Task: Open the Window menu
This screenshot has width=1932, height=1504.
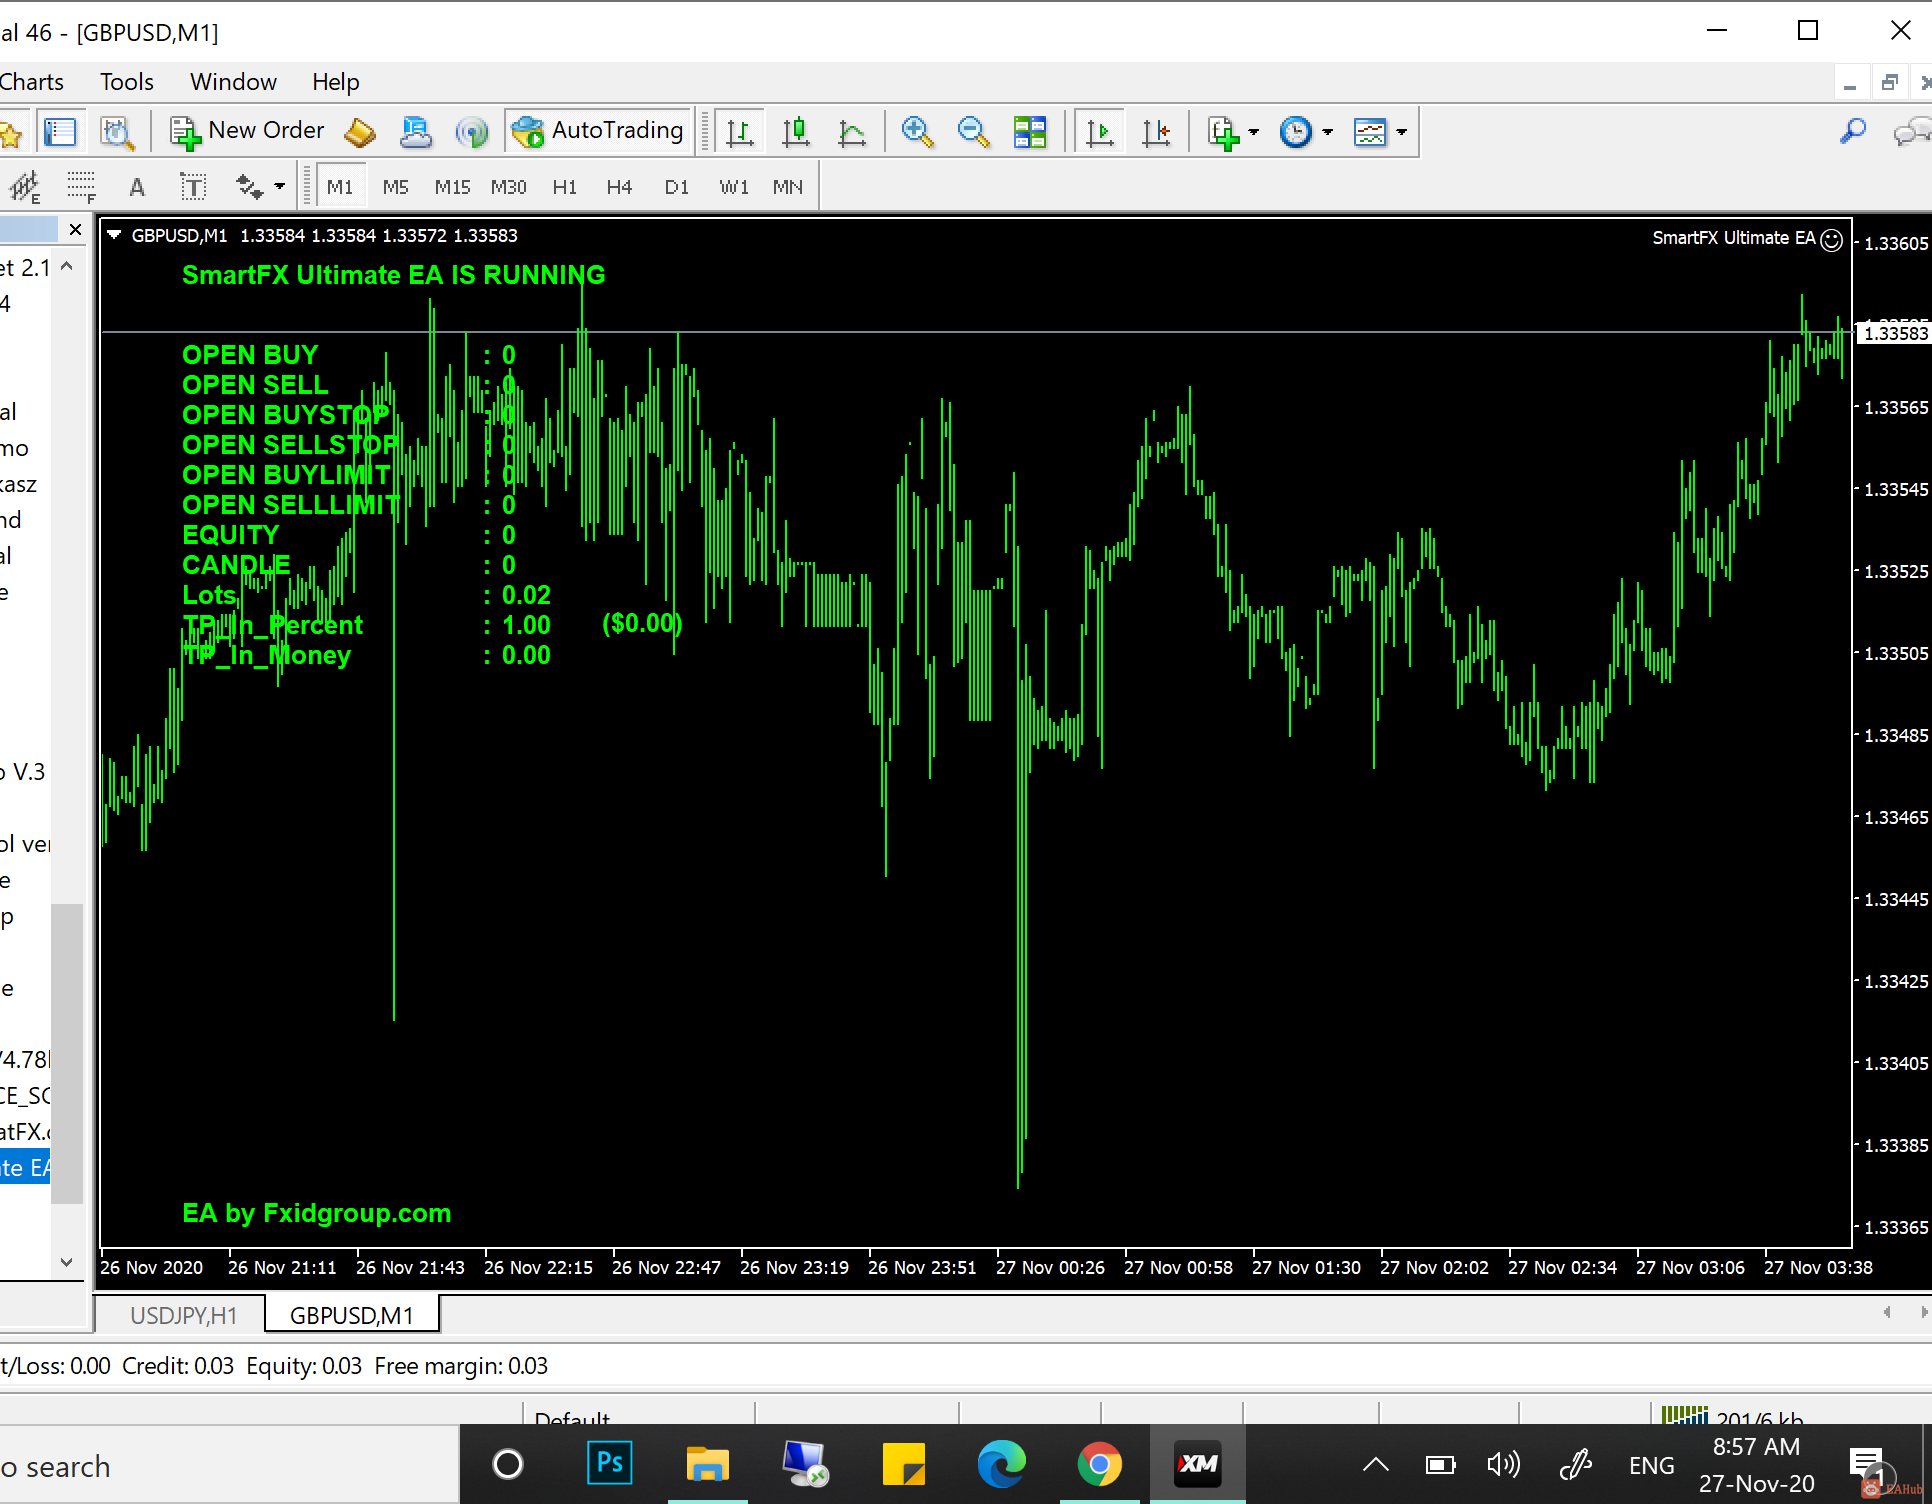Action: 233,82
